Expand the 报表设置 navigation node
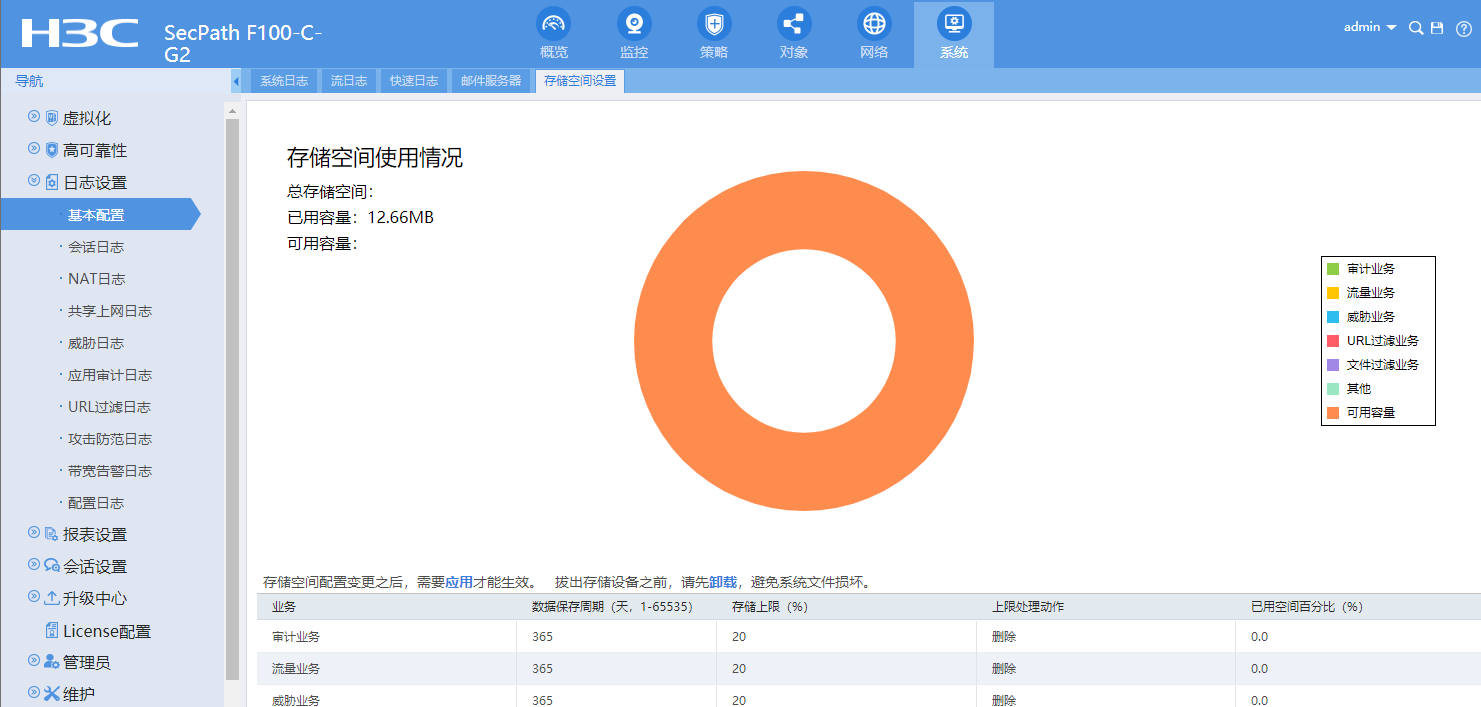This screenshot has height=707, width=1481. point(34,533)
